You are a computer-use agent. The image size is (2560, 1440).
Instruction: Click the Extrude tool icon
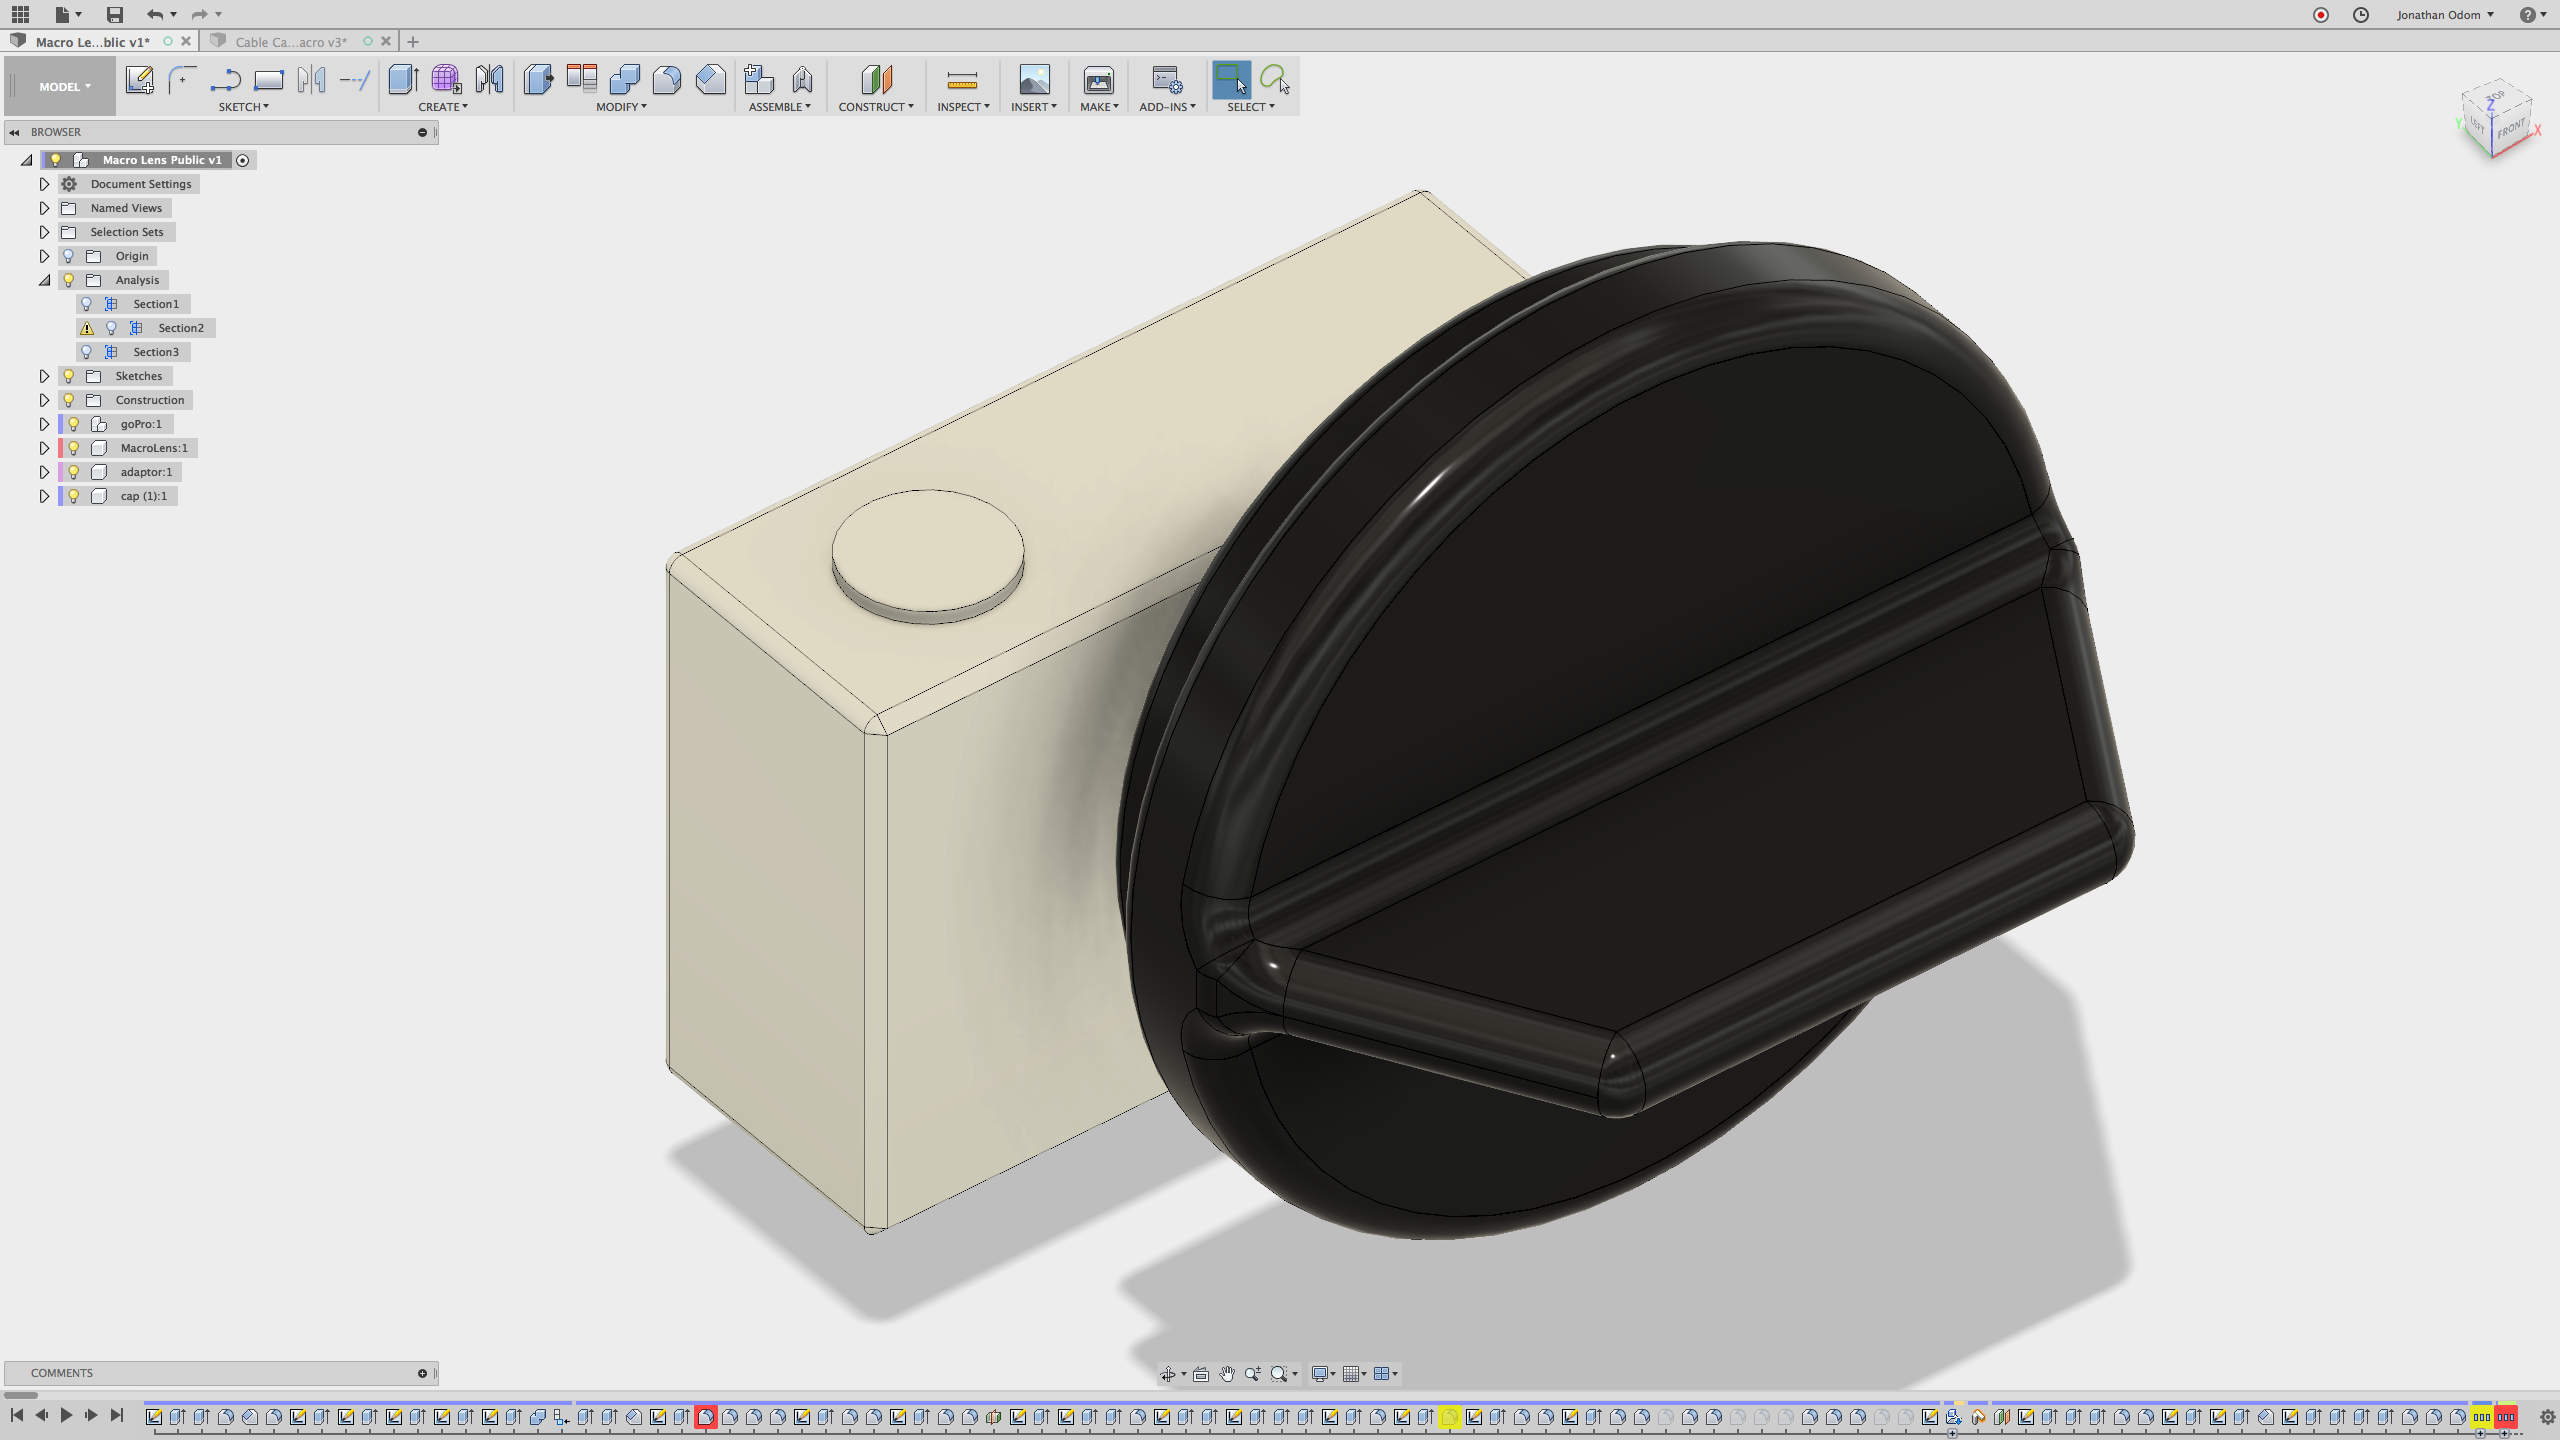(x=403, y=79)
